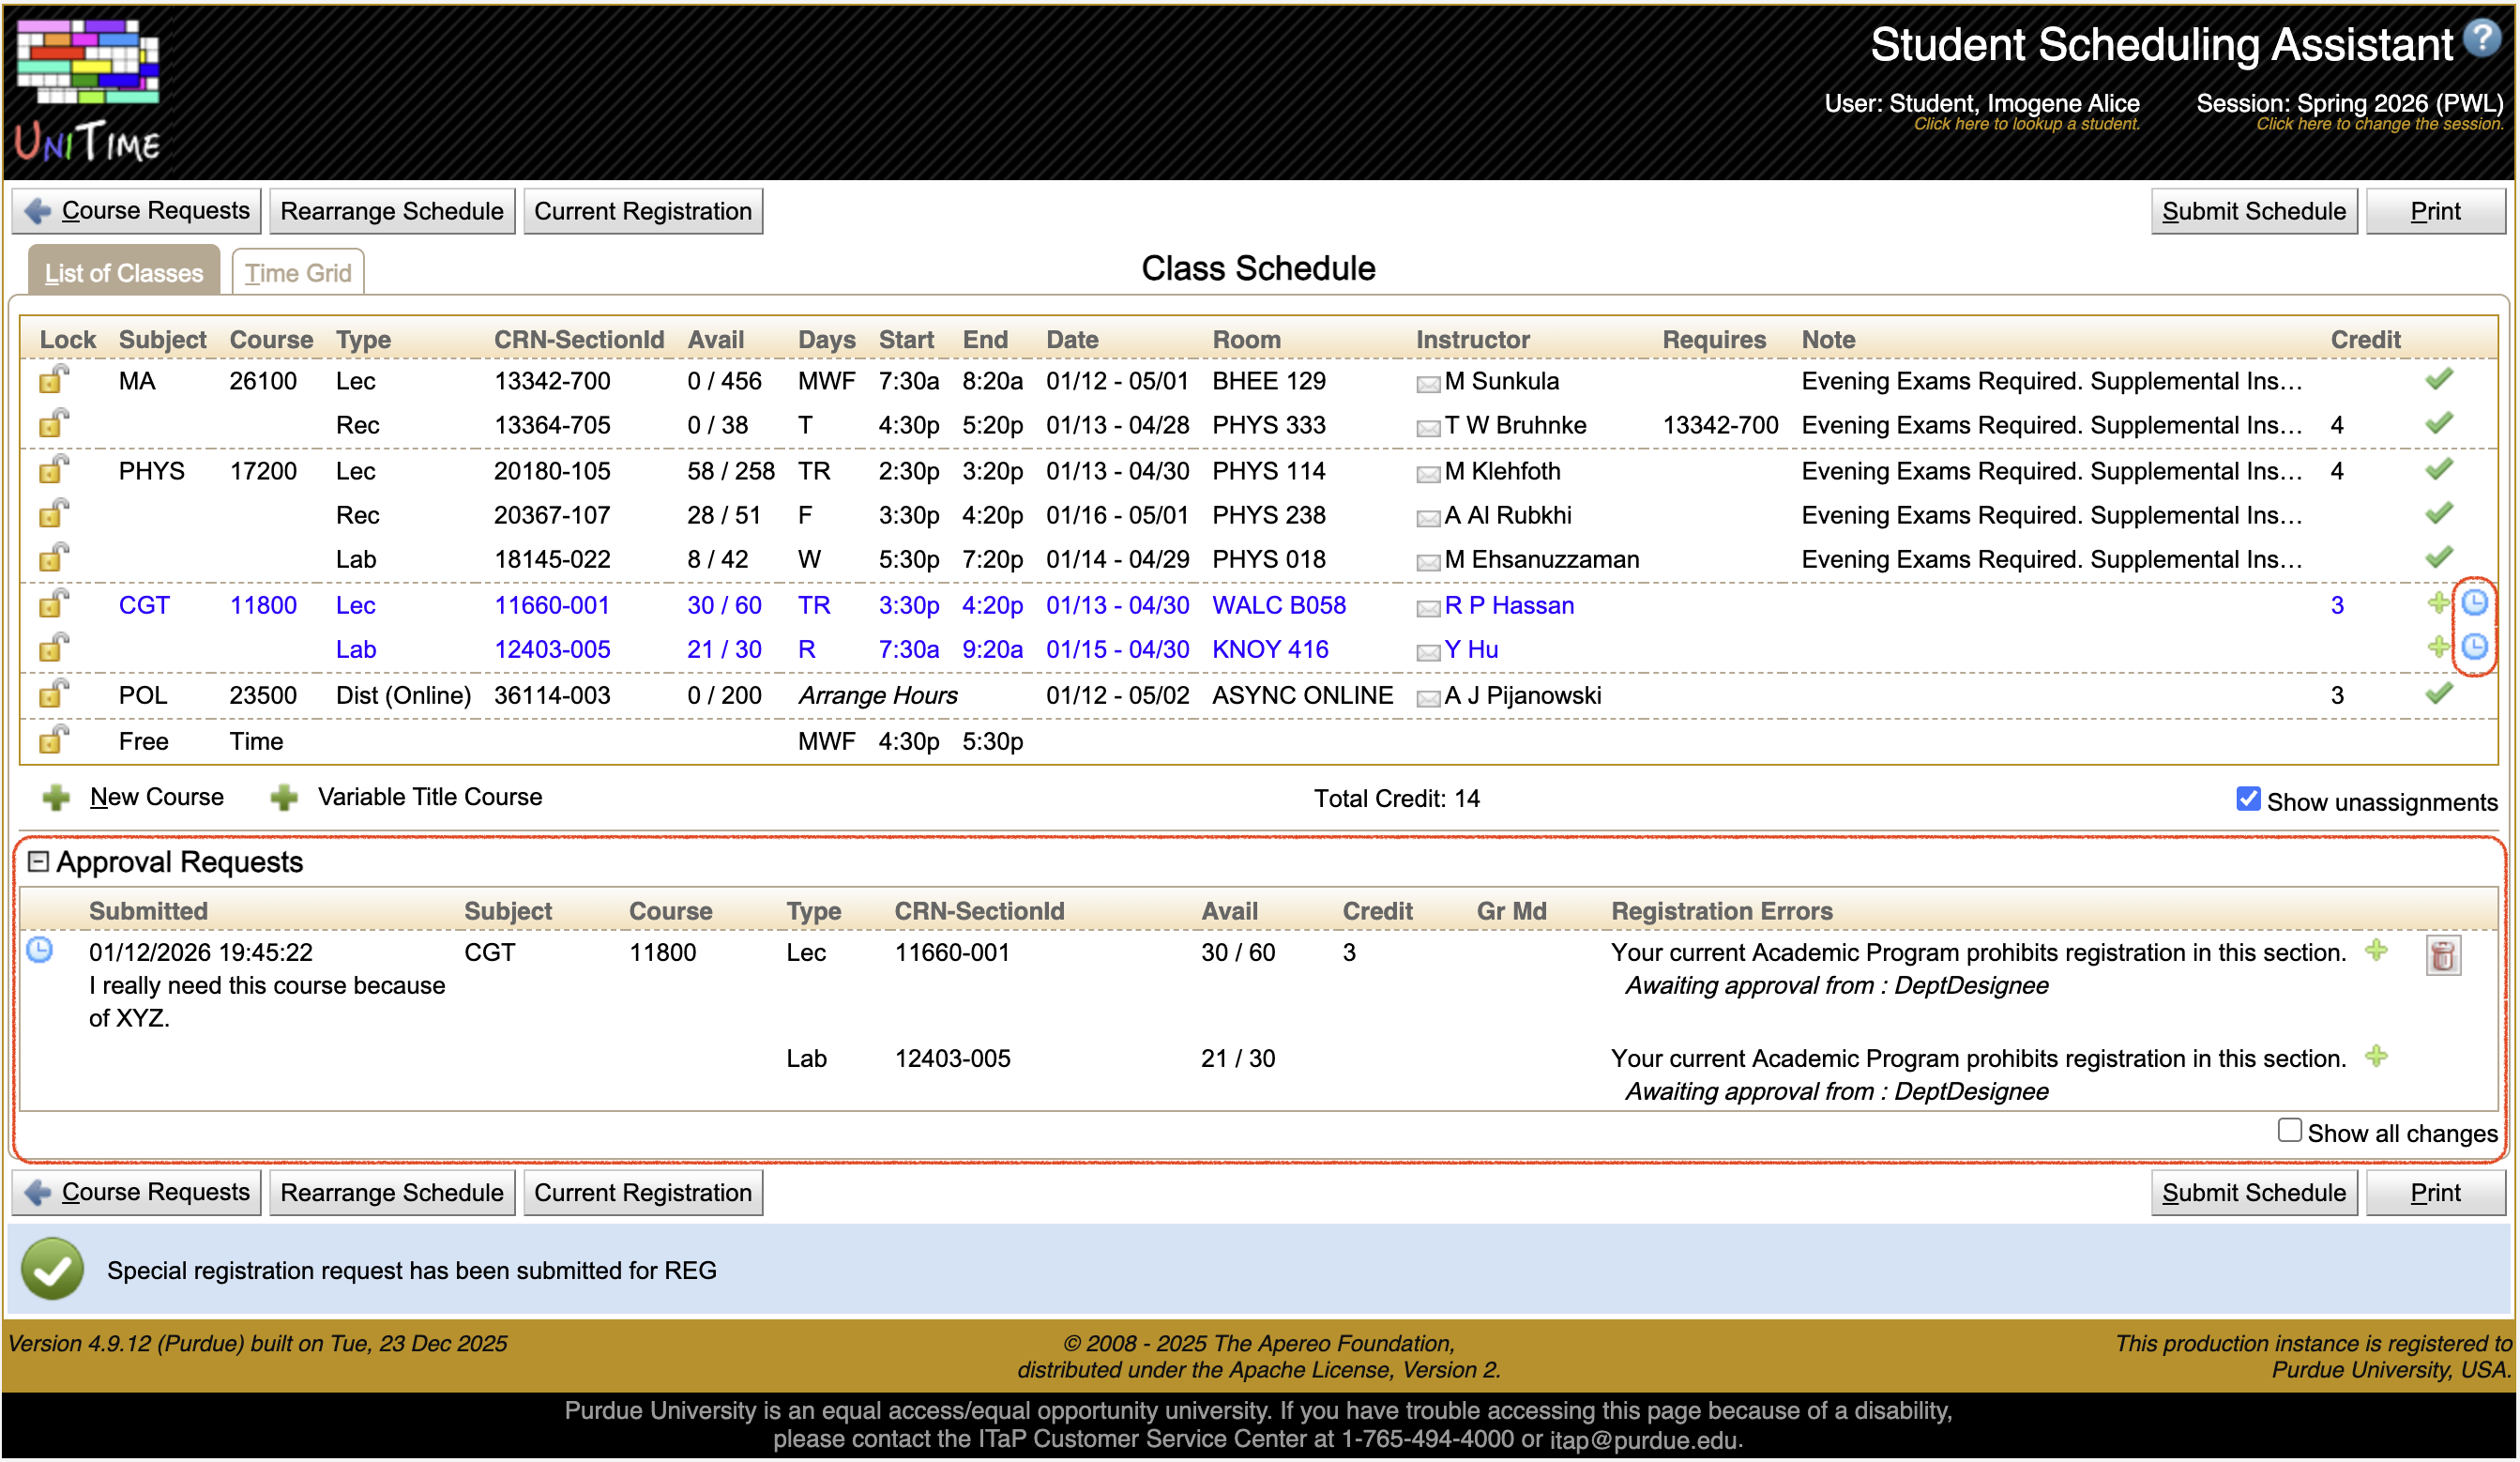Click the clock icon beside CGT Lab 12403-005

(x=2475, y=648)
